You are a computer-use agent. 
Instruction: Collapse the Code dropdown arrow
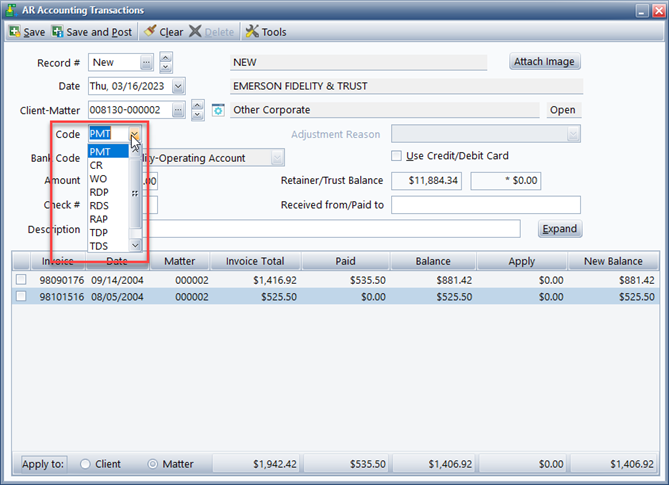click(x=135, y=134)
